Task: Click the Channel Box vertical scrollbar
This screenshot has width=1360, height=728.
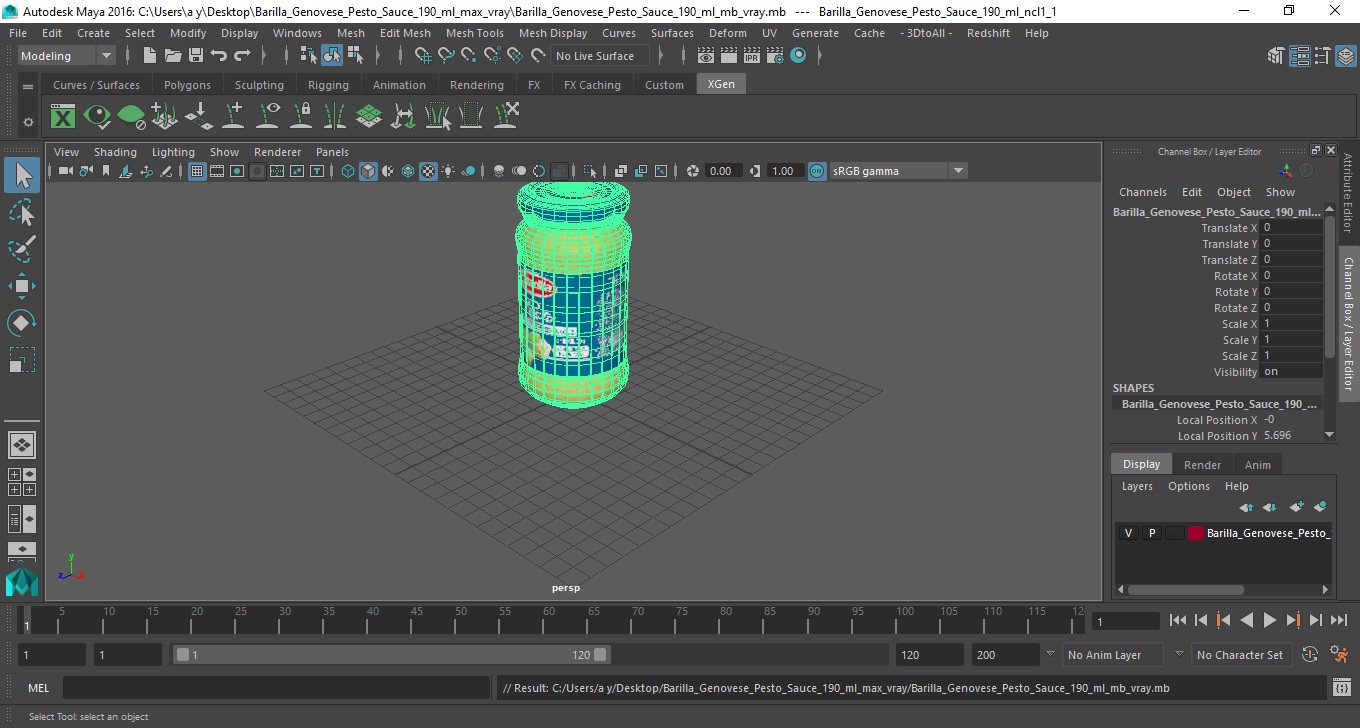Action: [1330, 288]
